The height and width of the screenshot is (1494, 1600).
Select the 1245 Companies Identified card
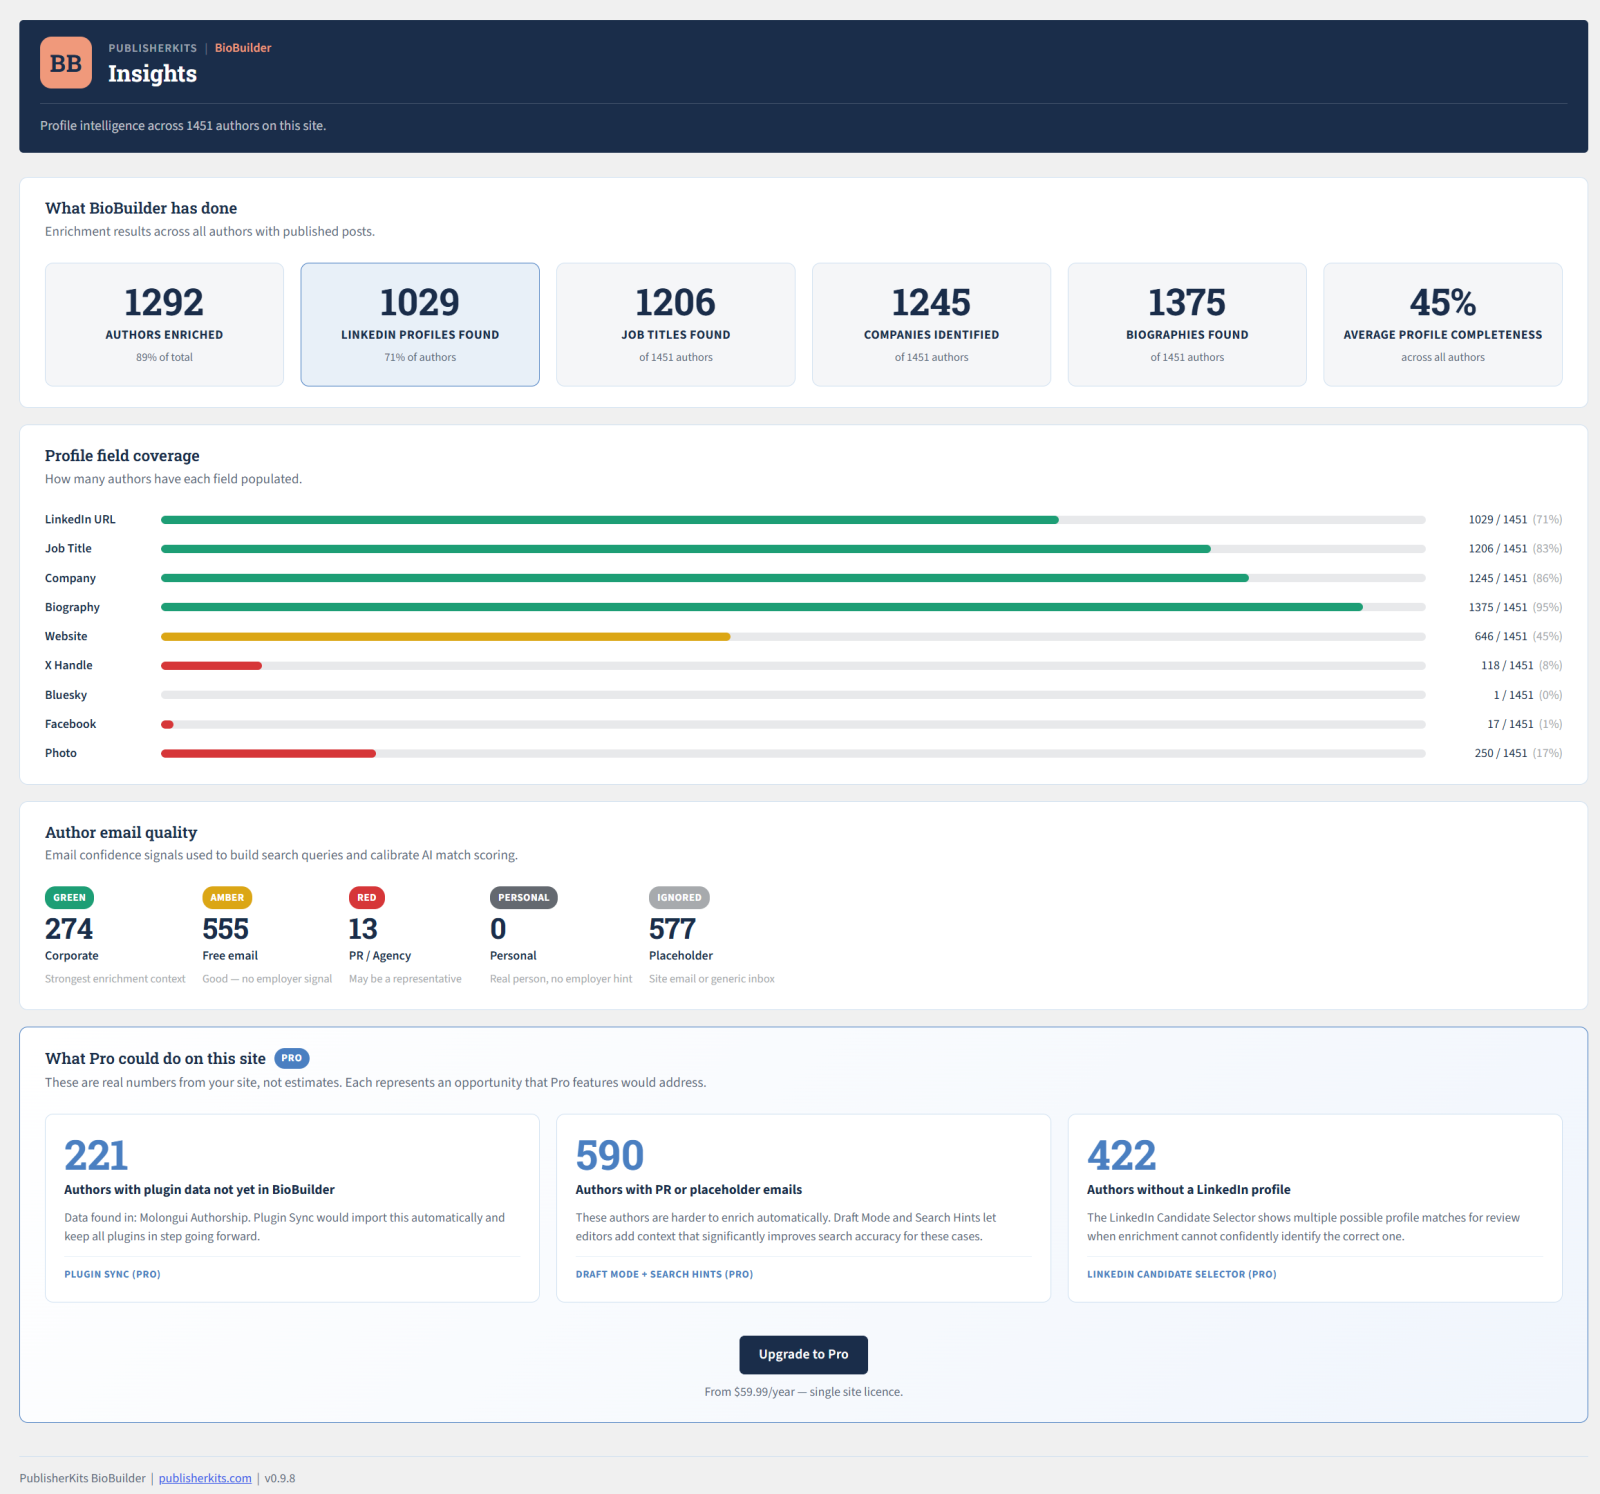coord(931,324)
